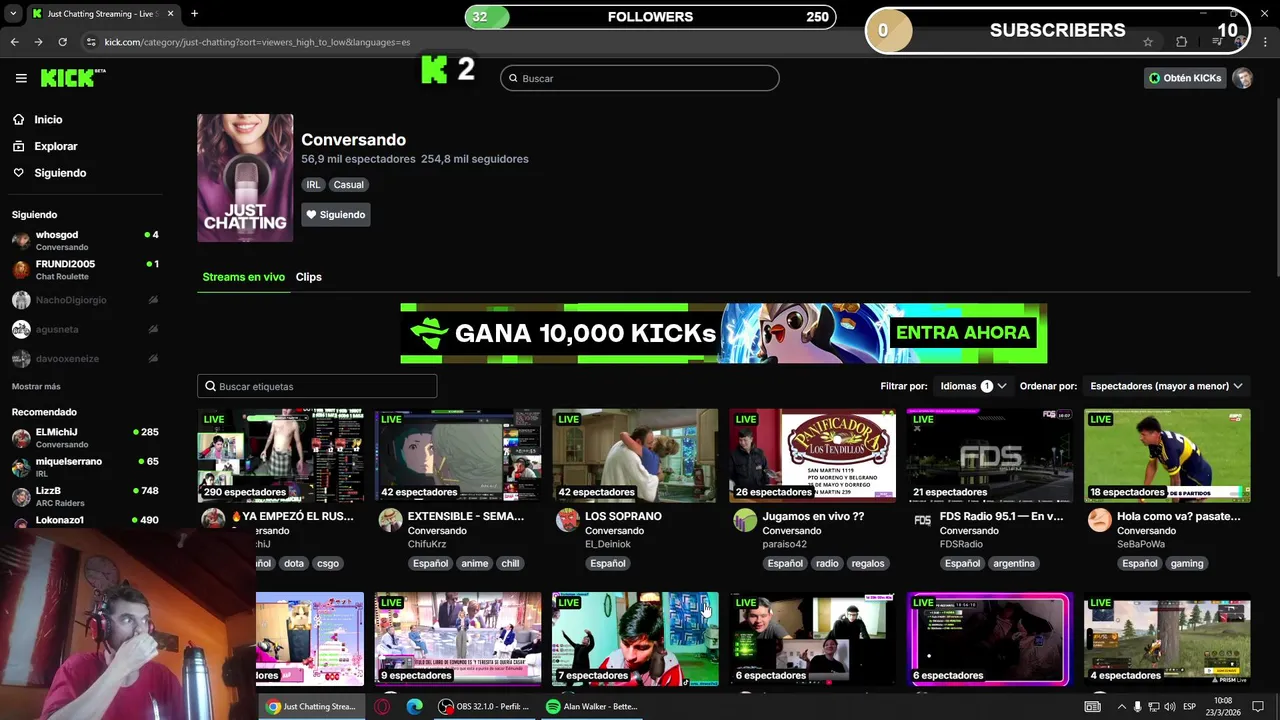Click the taskbar microphone icon
Image resolution: width=1280 pixels, height=720 pixels.
[1138, 706]
